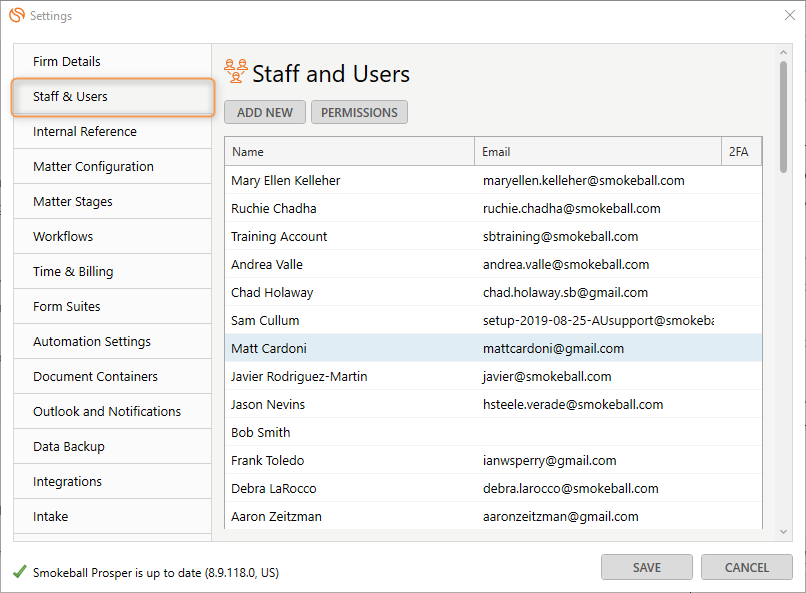The width and height of the screenshot is (806, 593).
Task: Click the scroll down arrow of the staff panel
Action: 783,532
